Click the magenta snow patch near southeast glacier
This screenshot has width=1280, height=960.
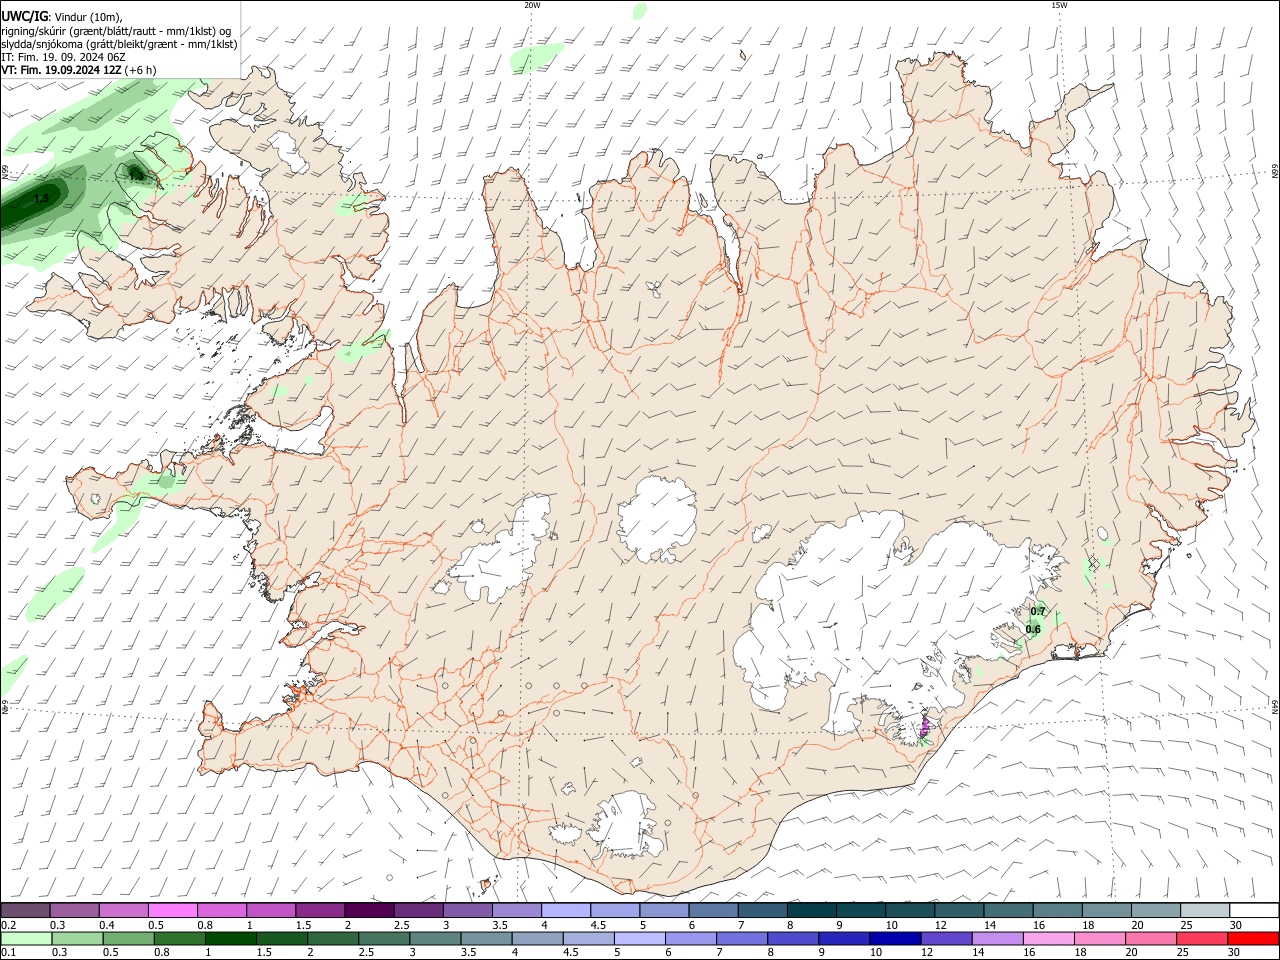[x=925, y=725]
